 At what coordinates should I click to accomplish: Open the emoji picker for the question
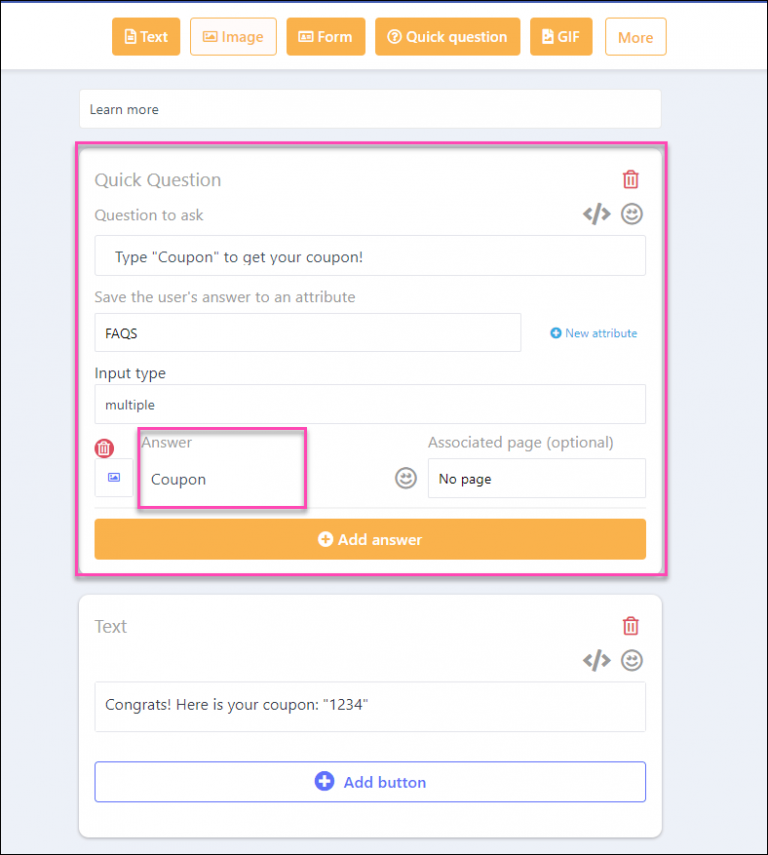point(631,213)
